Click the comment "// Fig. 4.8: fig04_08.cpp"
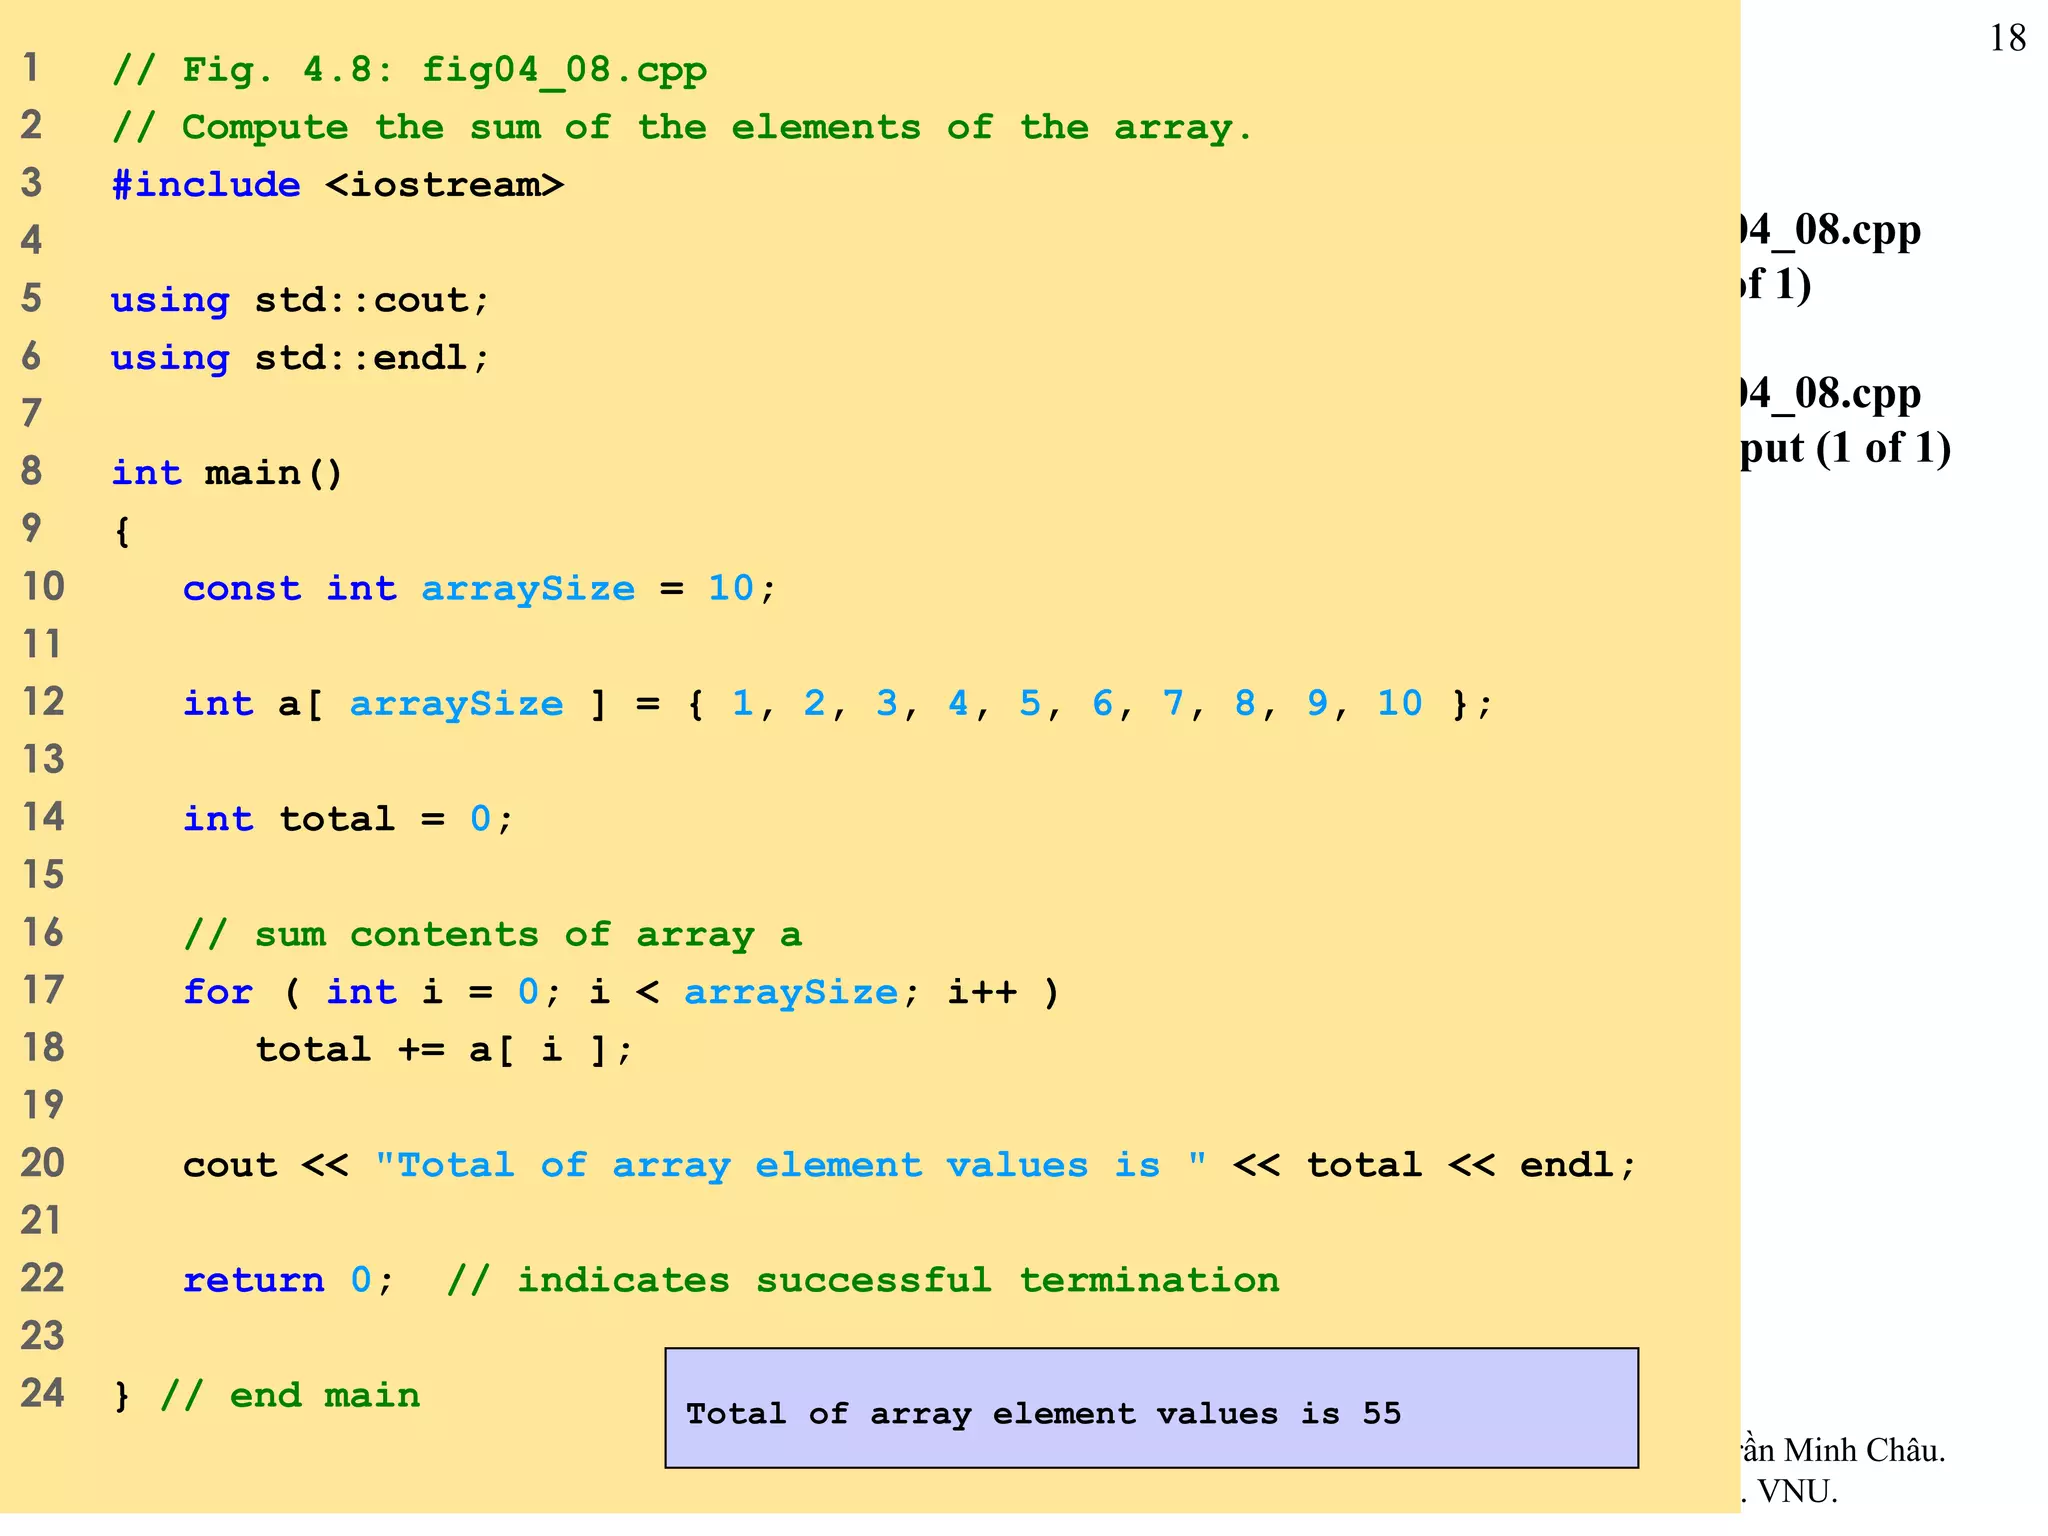This screenshot has height=1536, width=2048. point(409,71)
